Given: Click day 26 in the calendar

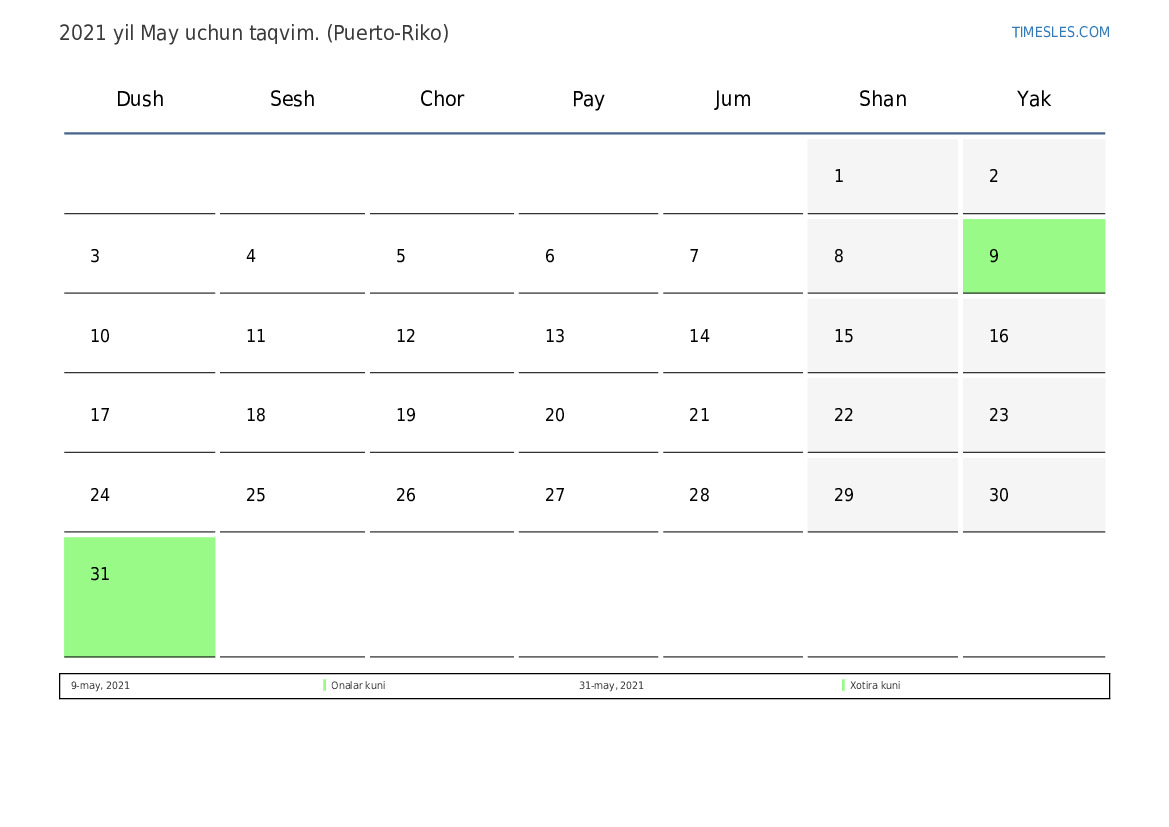Looking at the screenshot, I should (x=441, y=495).
